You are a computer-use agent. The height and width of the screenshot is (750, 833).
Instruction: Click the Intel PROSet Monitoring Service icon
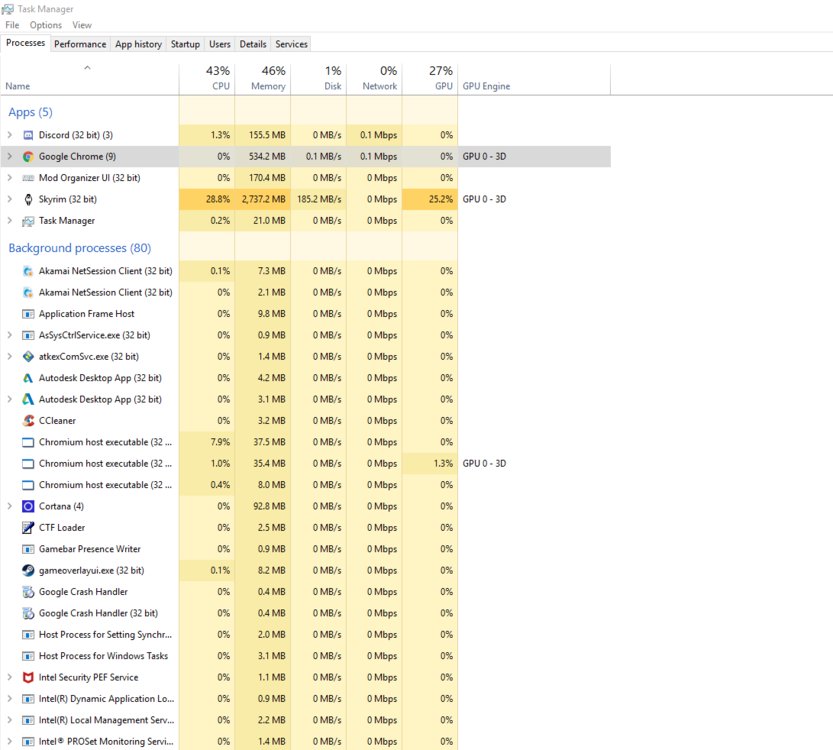tap(28, 742)
